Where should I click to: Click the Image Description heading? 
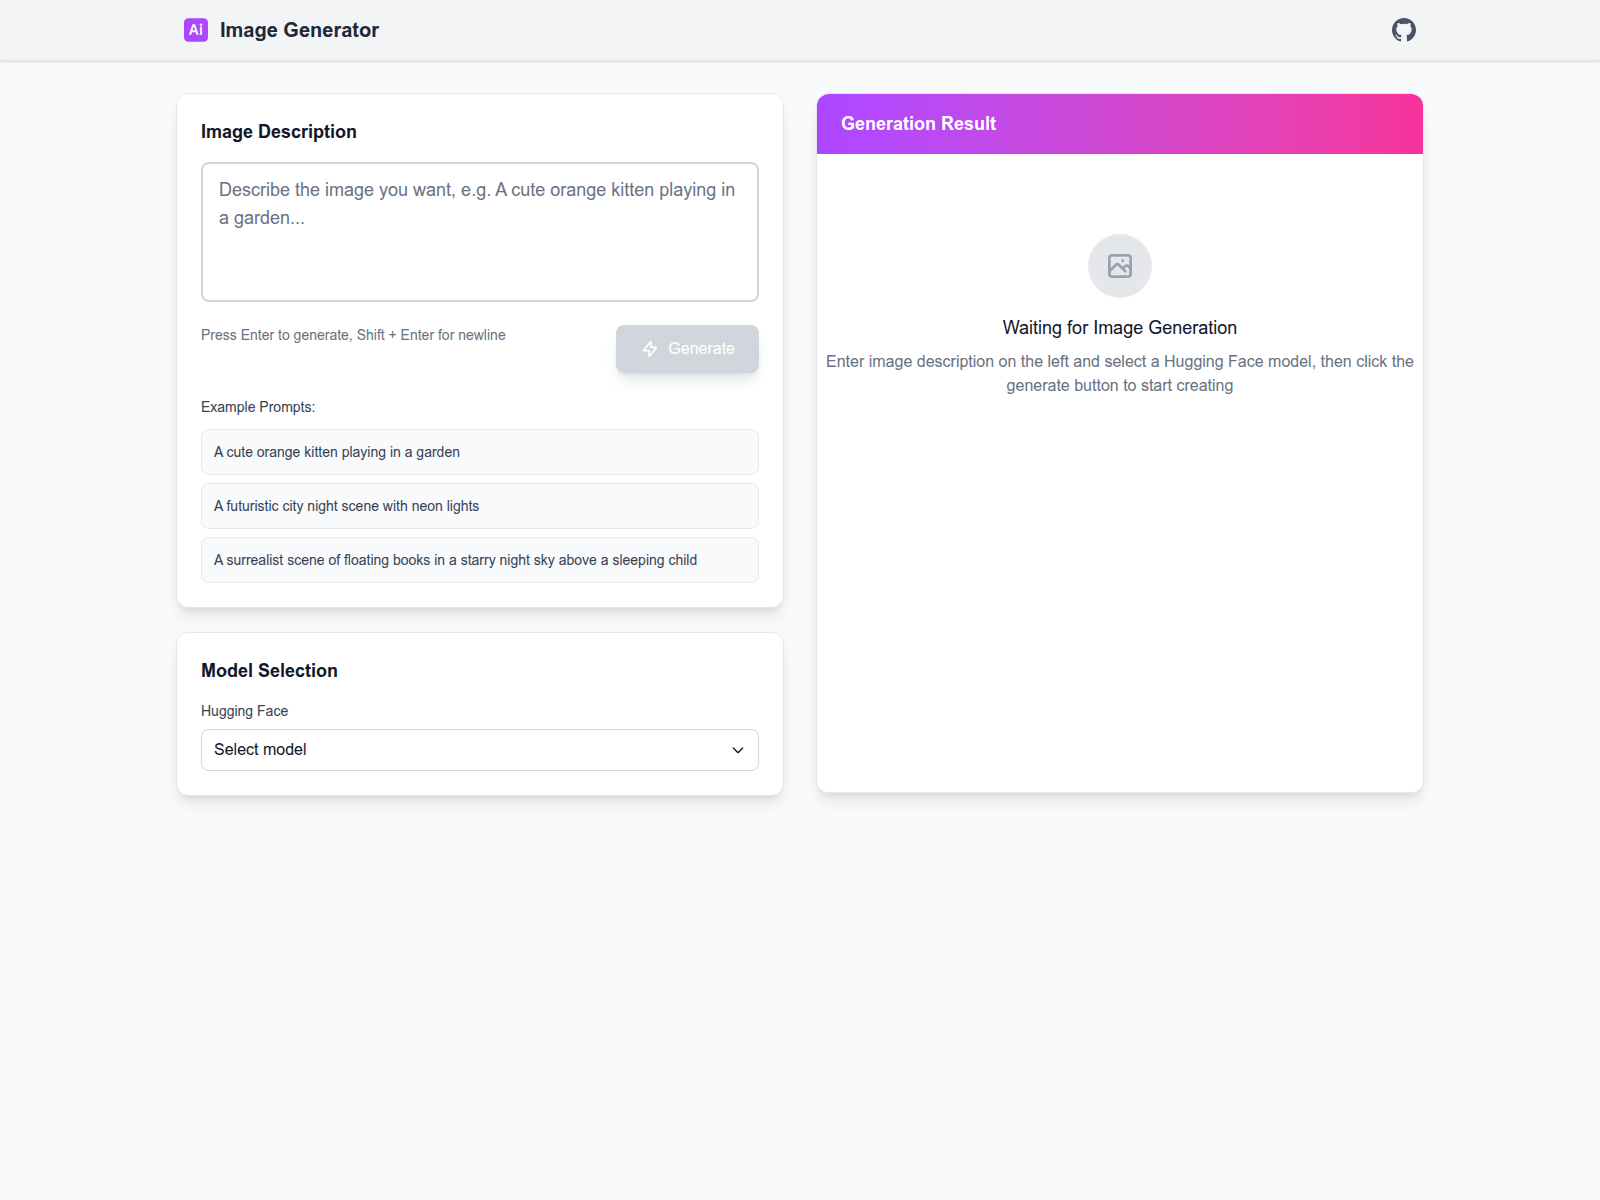point(278,132)
